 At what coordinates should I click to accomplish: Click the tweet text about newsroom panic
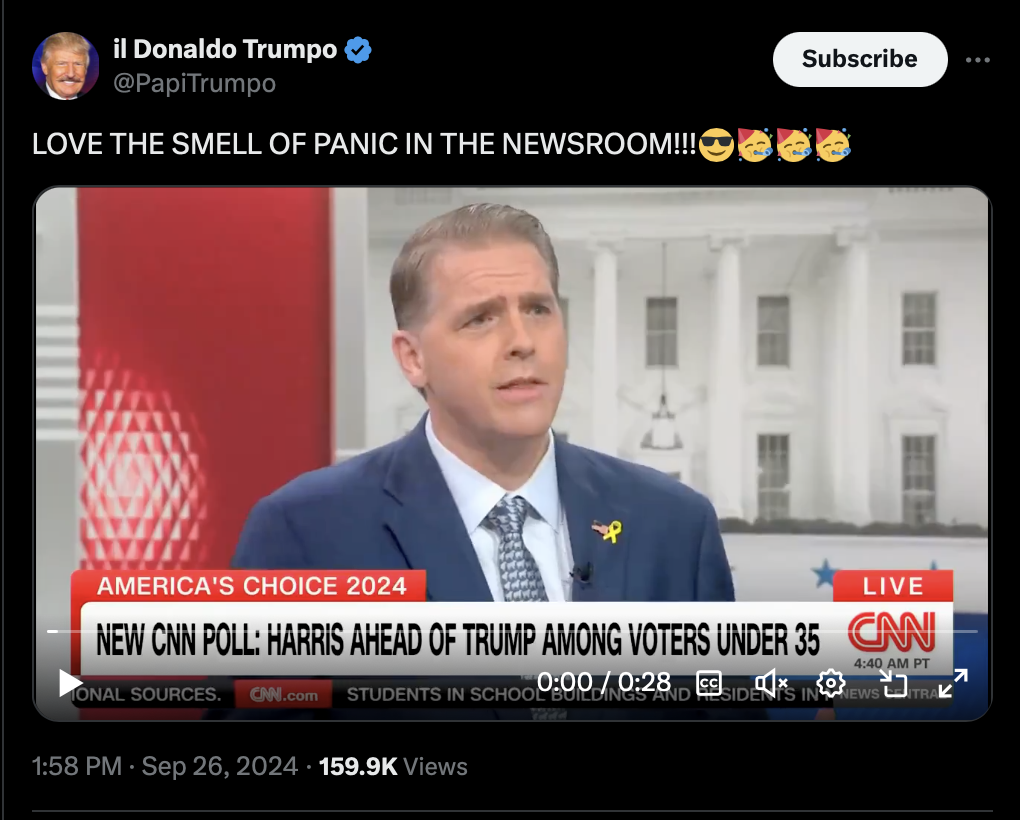pos(364,144)
